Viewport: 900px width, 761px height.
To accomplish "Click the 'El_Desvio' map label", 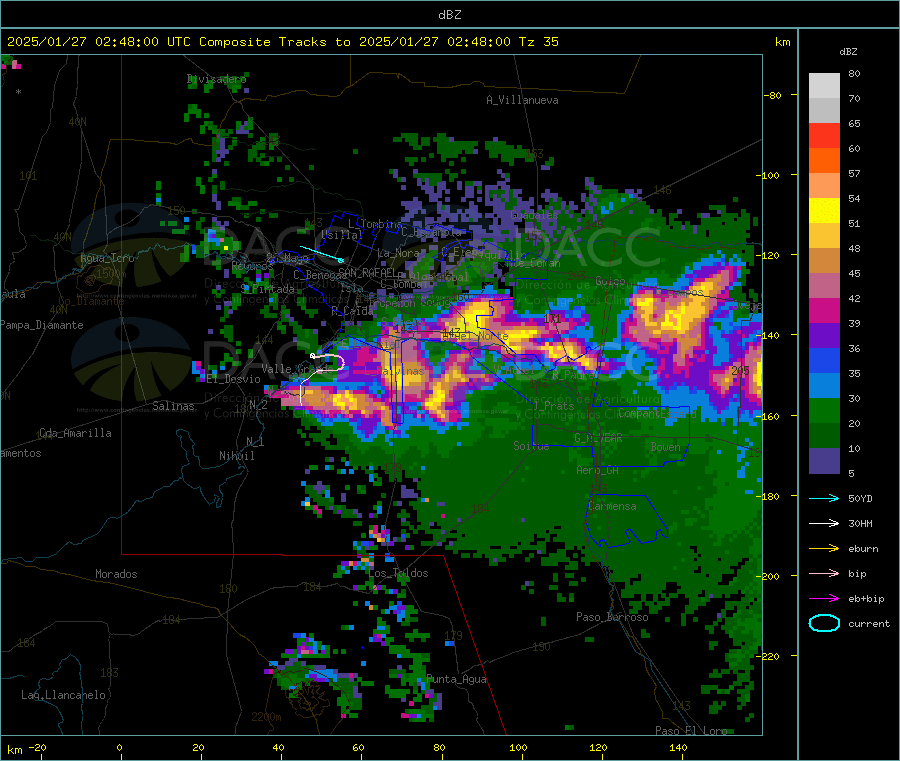I will [x=234, y=379].
